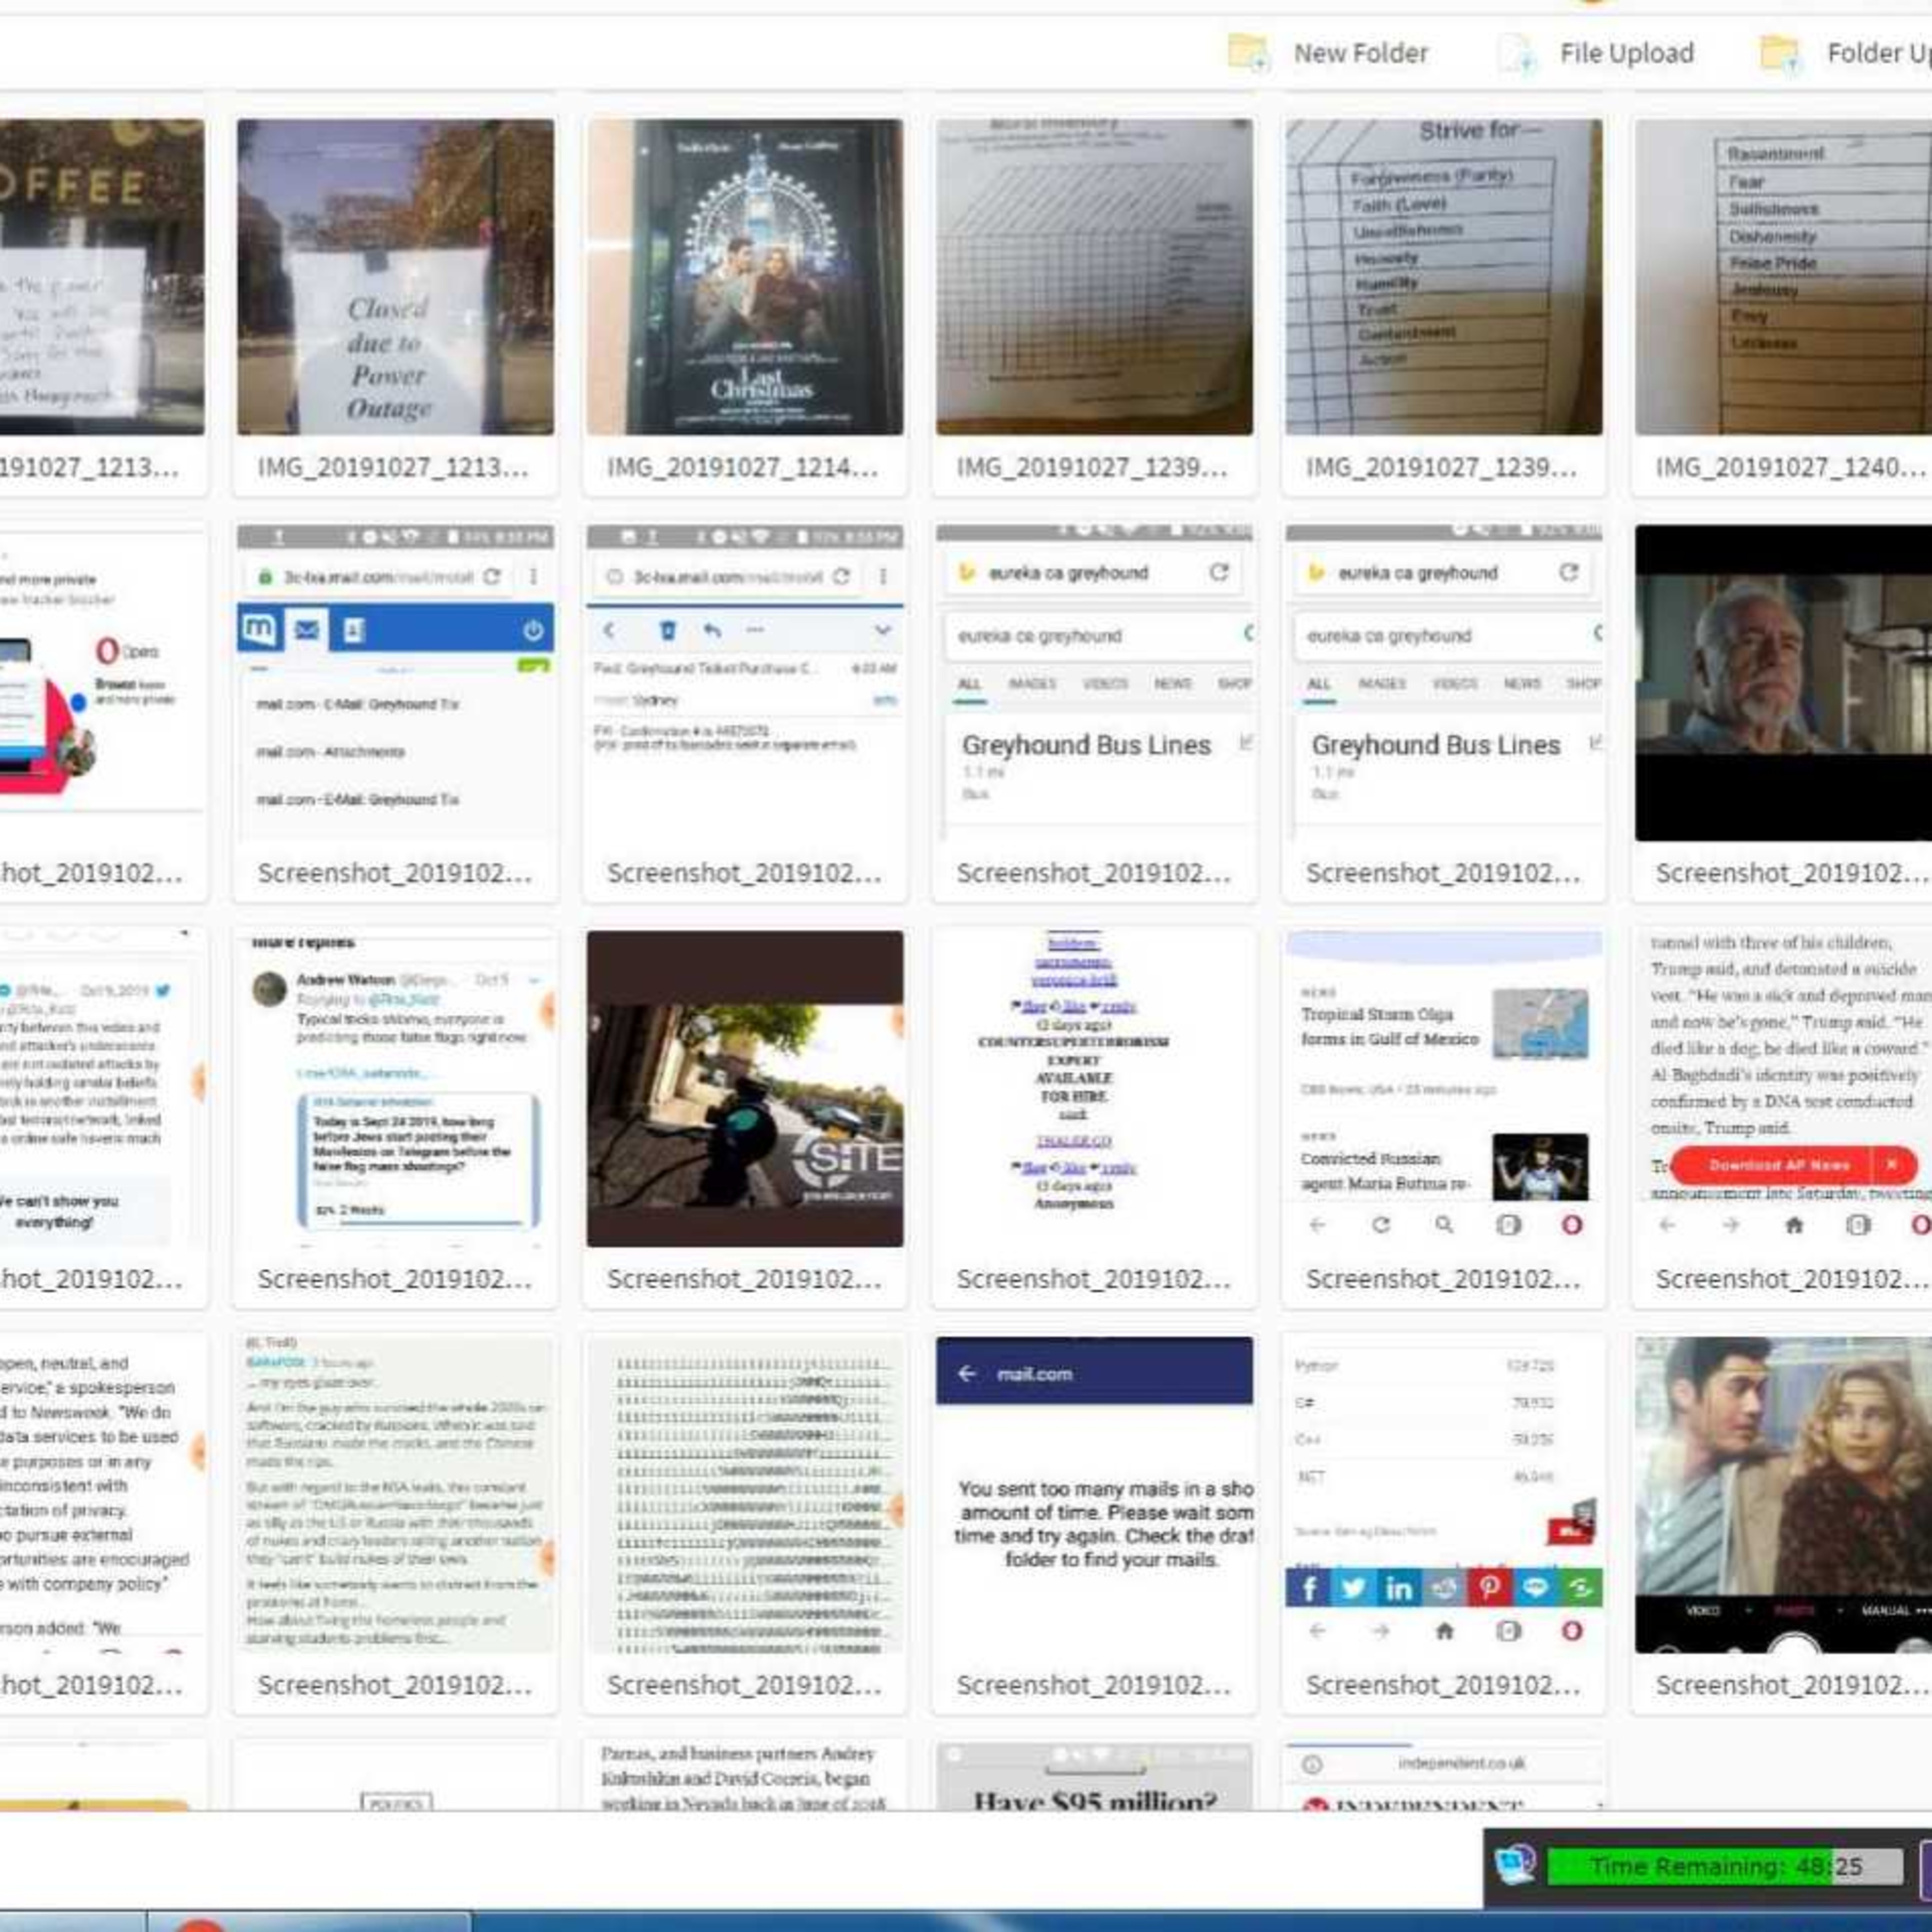This screenshot has height=1932, width=1932.
Task: Open the social share buttons screenshot thumbnail
Action: (x=1444, y=1495)
